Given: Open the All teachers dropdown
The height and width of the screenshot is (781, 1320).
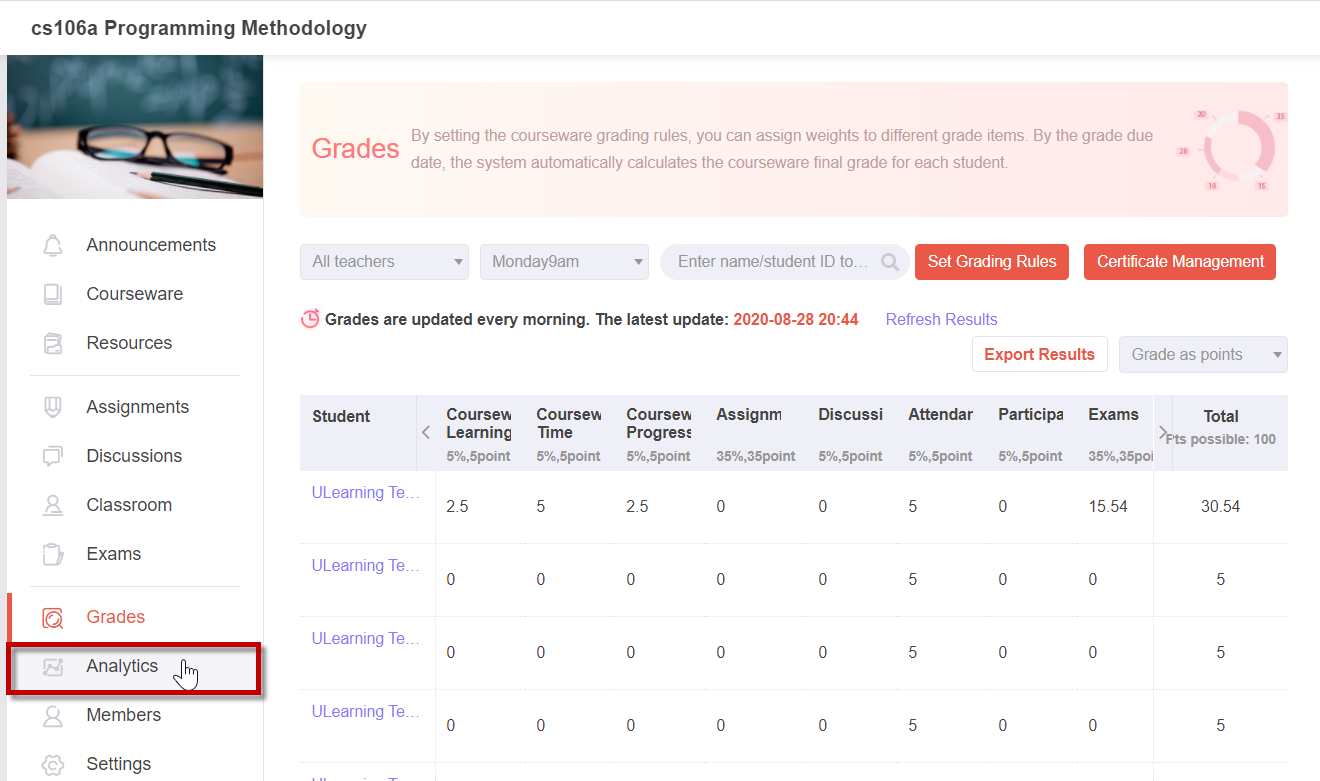Looking at the screenshot, I should 384,262.
